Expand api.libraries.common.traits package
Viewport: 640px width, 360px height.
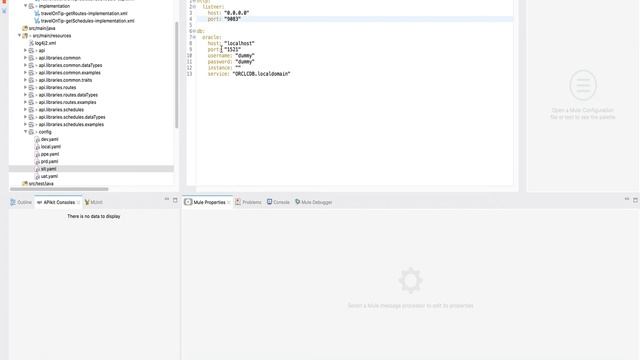(25, 80)
